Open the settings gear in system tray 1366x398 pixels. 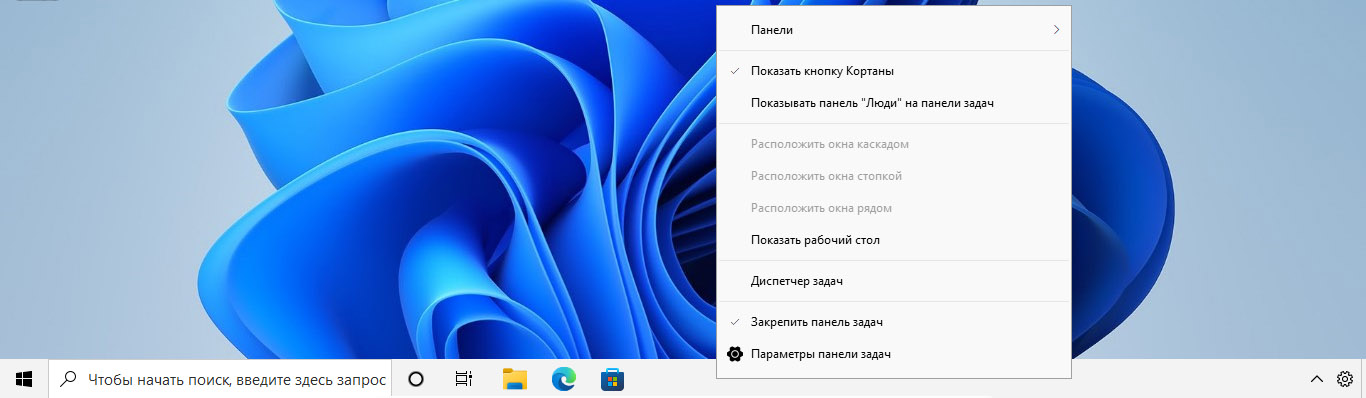point(1345,379)
